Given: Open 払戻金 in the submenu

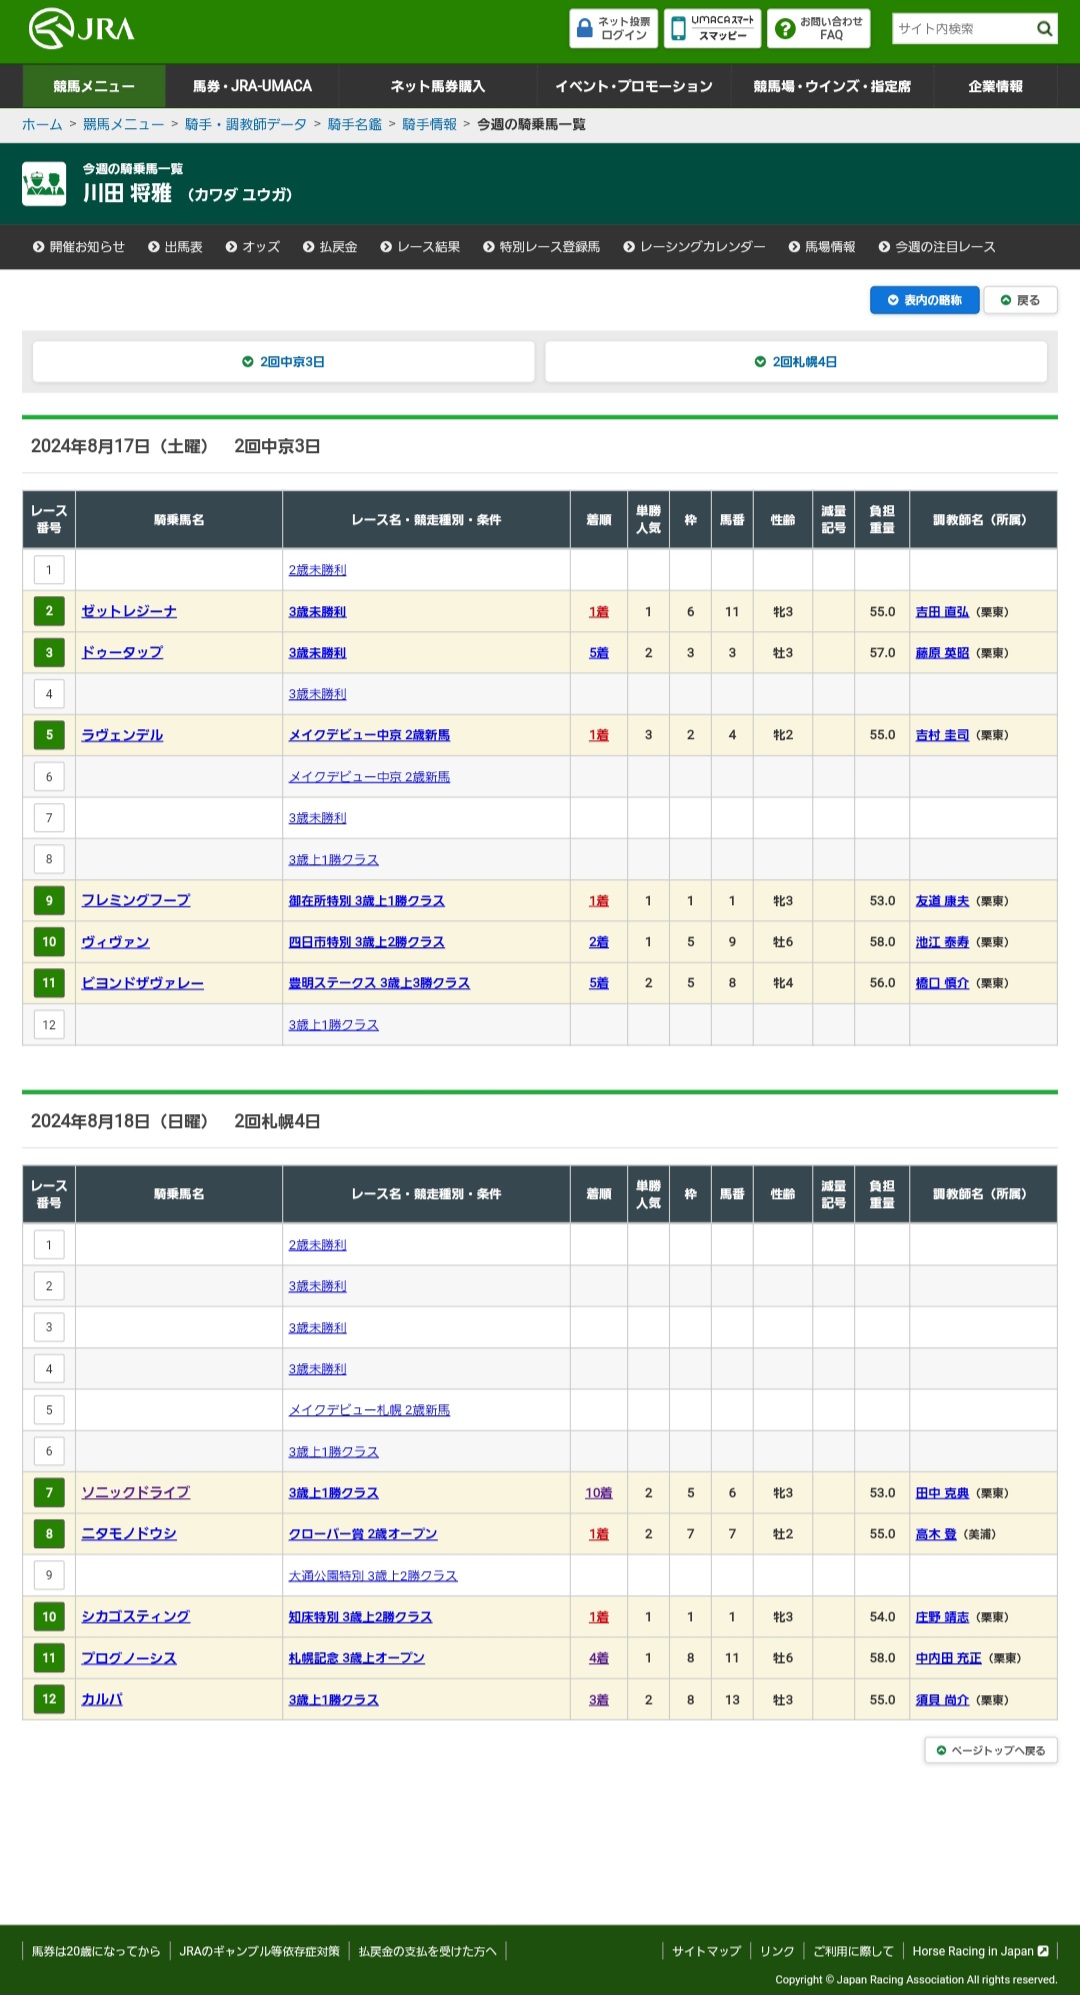Looking at the screenshot, I should [x=330, y=247].
